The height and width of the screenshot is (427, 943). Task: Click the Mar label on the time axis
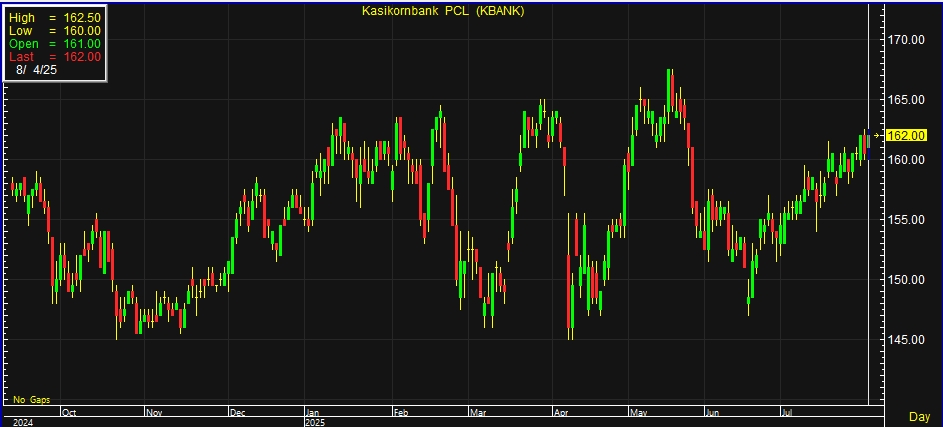coord(479,413)
